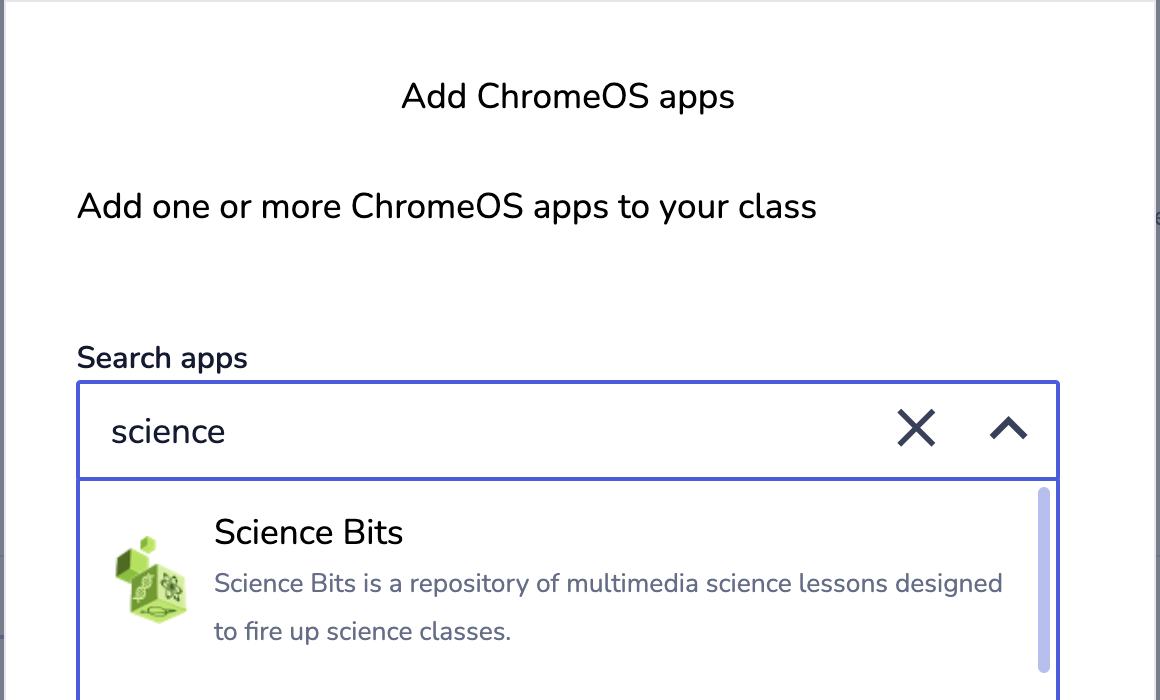Image resolution: width=1160 pixels, height=700 pixels.
Task: Click the results list scrollbar thumb
Action: (1044, 579)
